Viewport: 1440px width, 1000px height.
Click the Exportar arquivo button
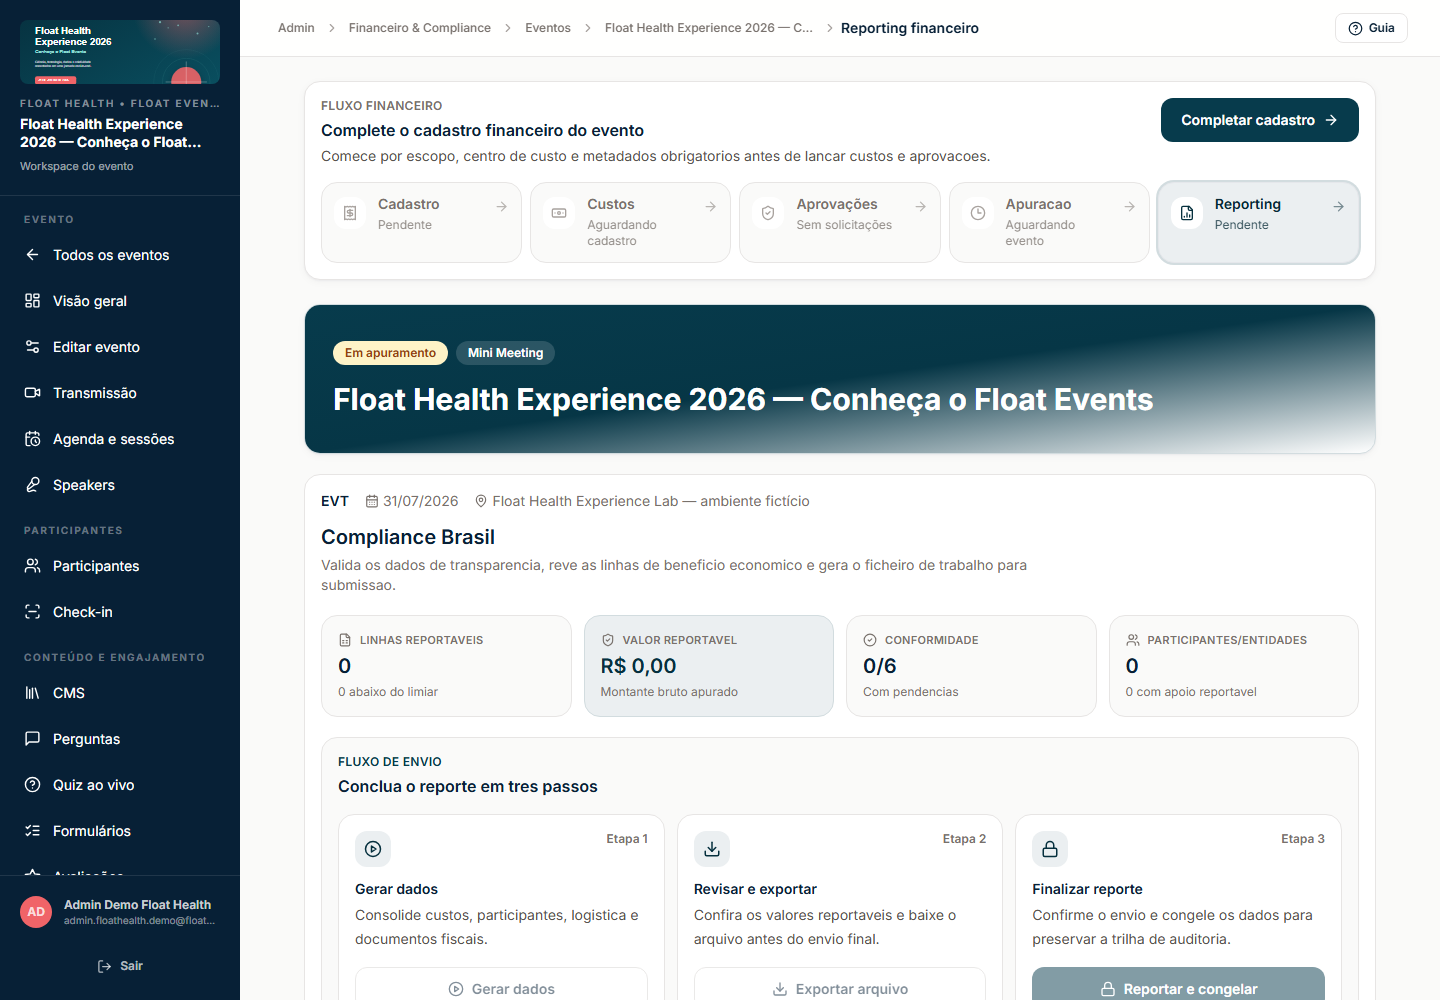(x=840, y=988)
